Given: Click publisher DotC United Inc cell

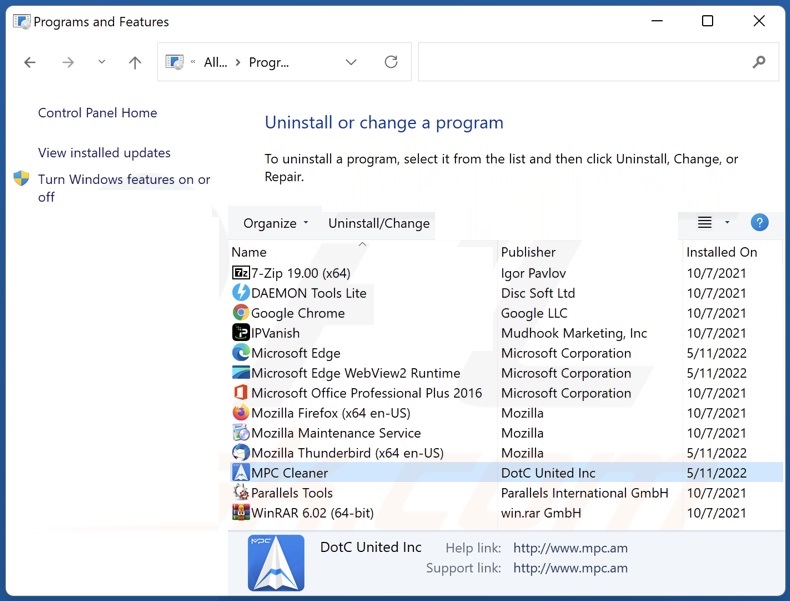Looking at the screenshot, I should (548, 473).
